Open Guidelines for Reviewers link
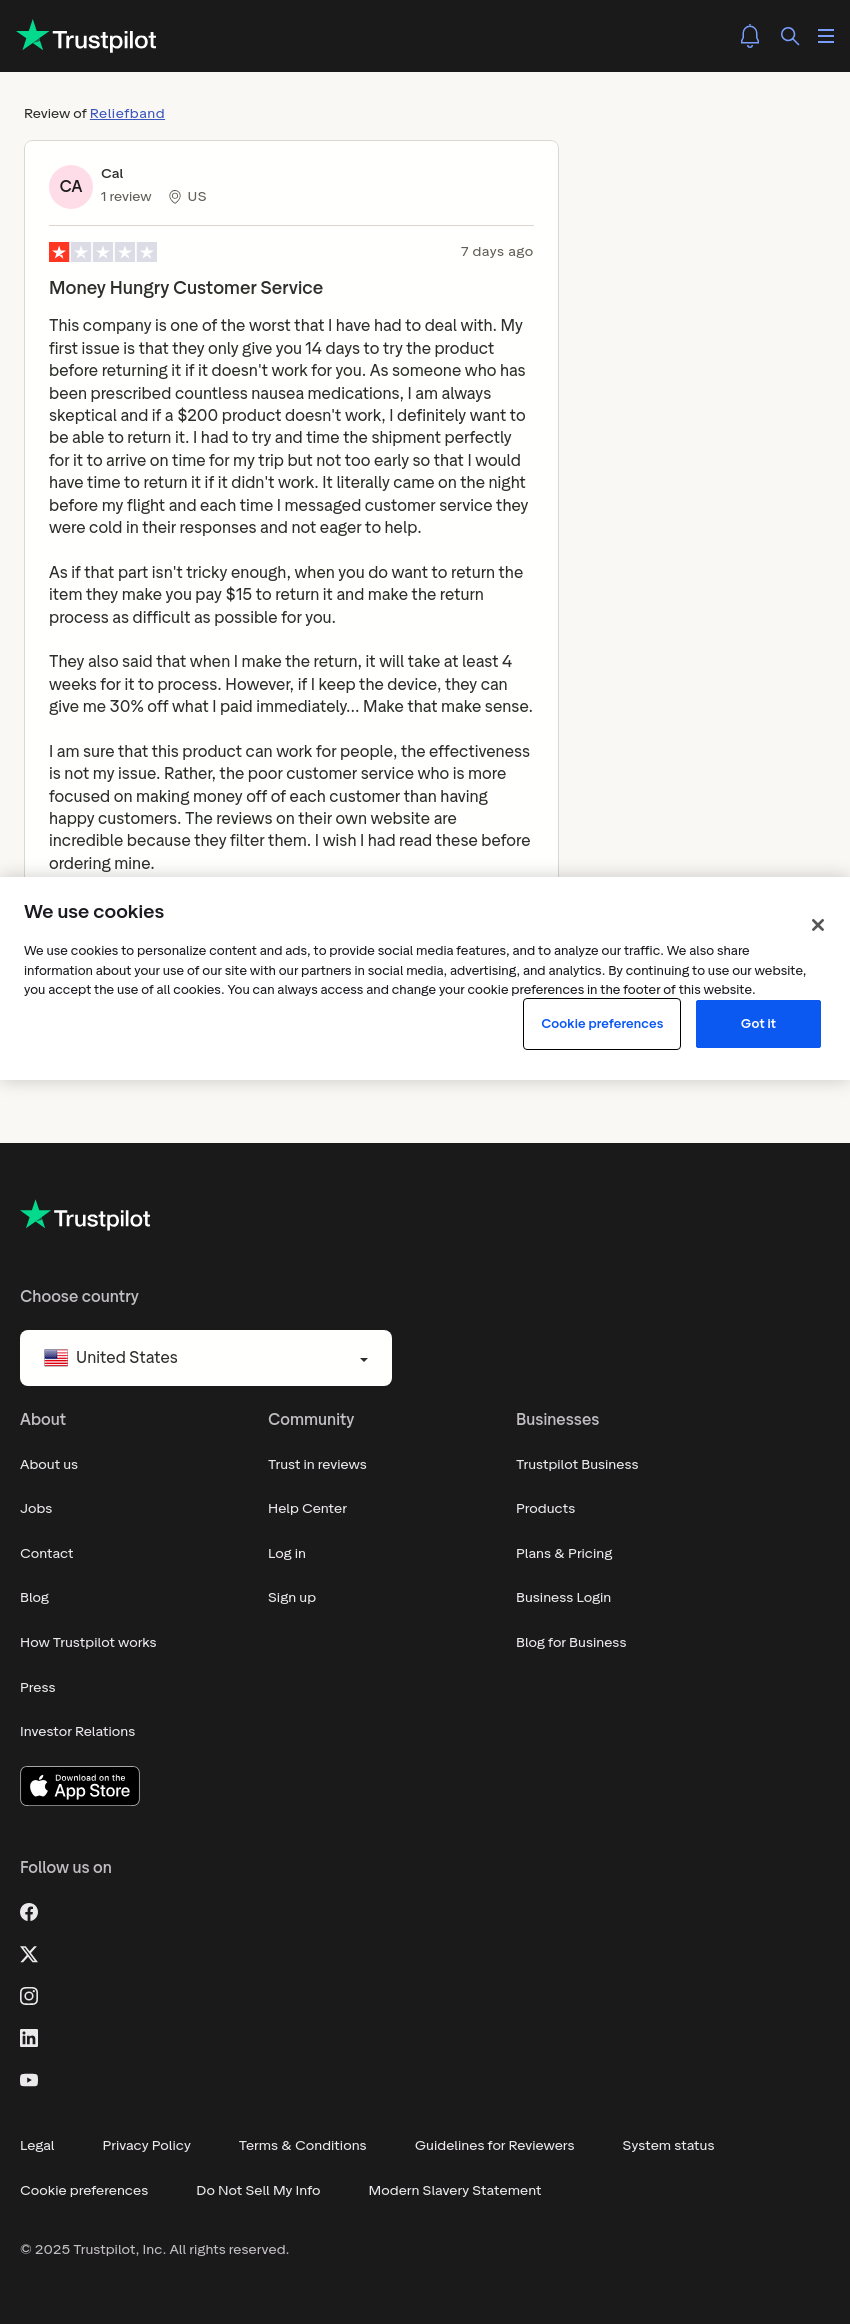Viewport: 850px width, 2324px height. coord(495,2146)
